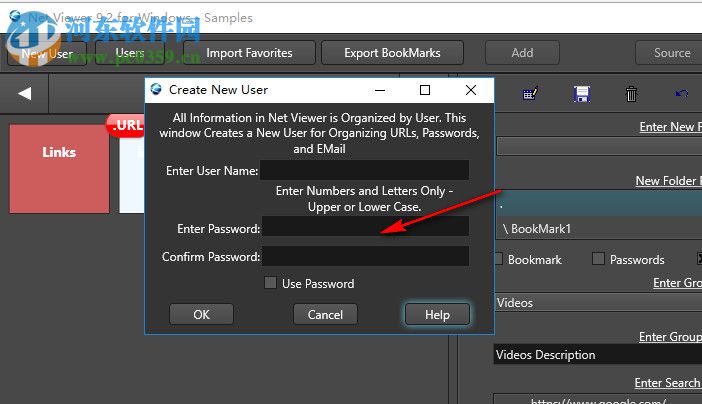Click the save floppy disk icon
The width and height of the screenshot is (702, 404).
point(582,94)
